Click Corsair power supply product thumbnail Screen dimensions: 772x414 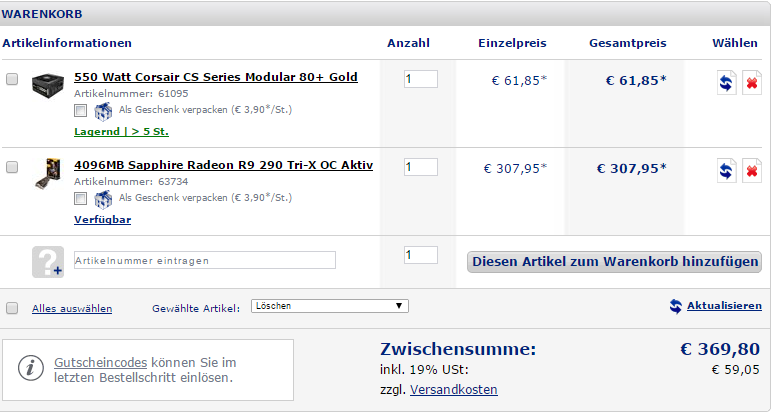[x=48, y=85]
